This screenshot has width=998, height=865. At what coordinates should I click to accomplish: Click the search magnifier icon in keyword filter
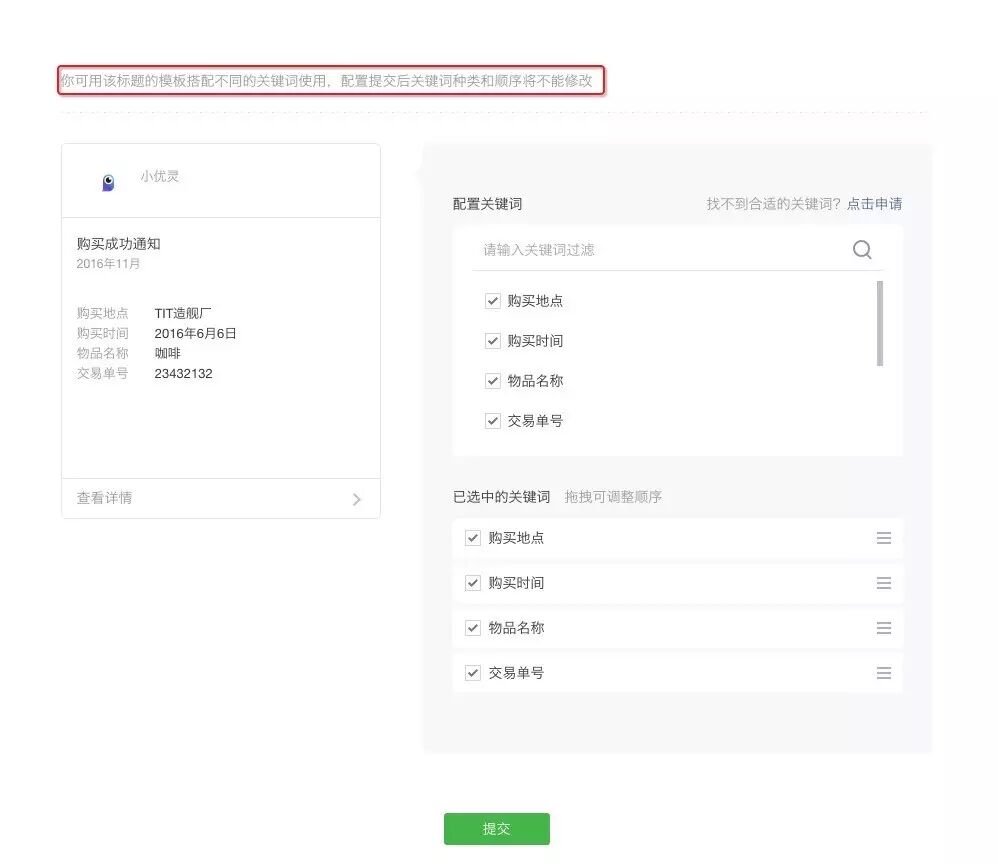tap(862, 250)
